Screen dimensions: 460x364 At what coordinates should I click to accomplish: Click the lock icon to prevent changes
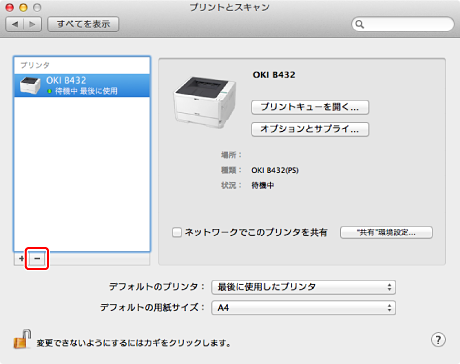pyautogui.click(x=22, y=339)
